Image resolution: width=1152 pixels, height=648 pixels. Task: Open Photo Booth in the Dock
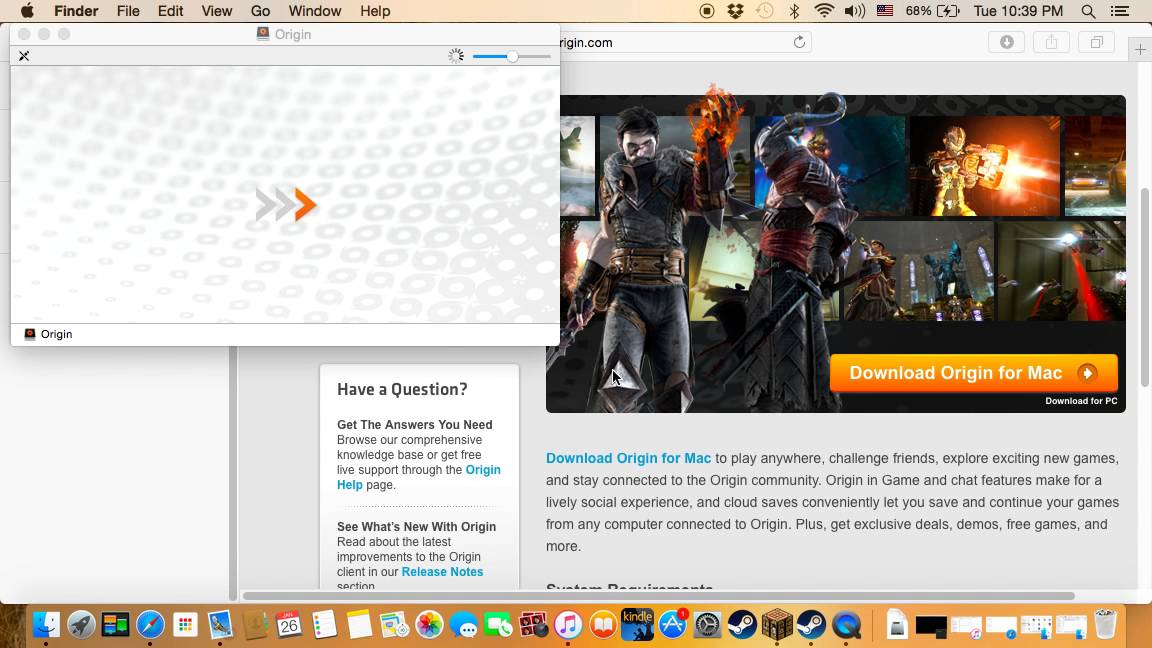(x=533, y=625)
